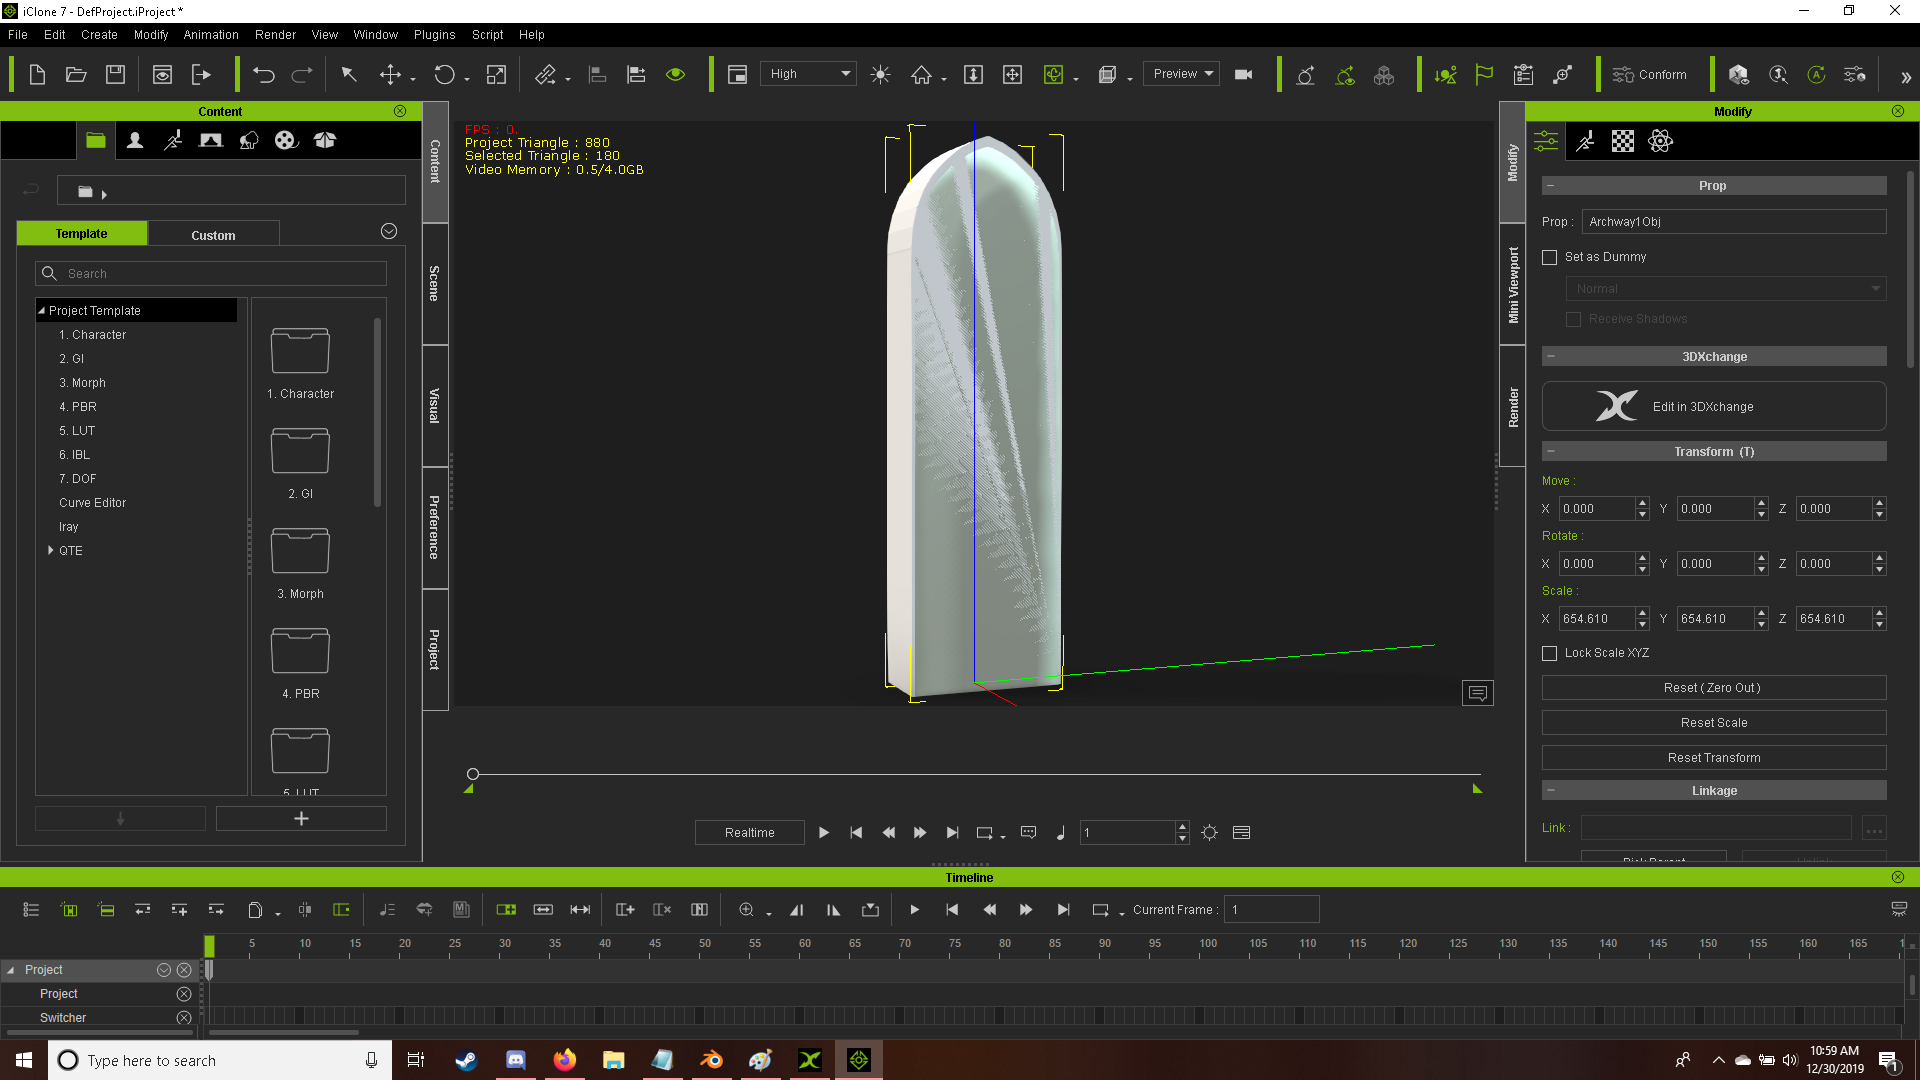Viewport: 1920px width, 1080px height.
Task: Click the viewport playhead scrubber handle
Action: click(x=473, y=774)
